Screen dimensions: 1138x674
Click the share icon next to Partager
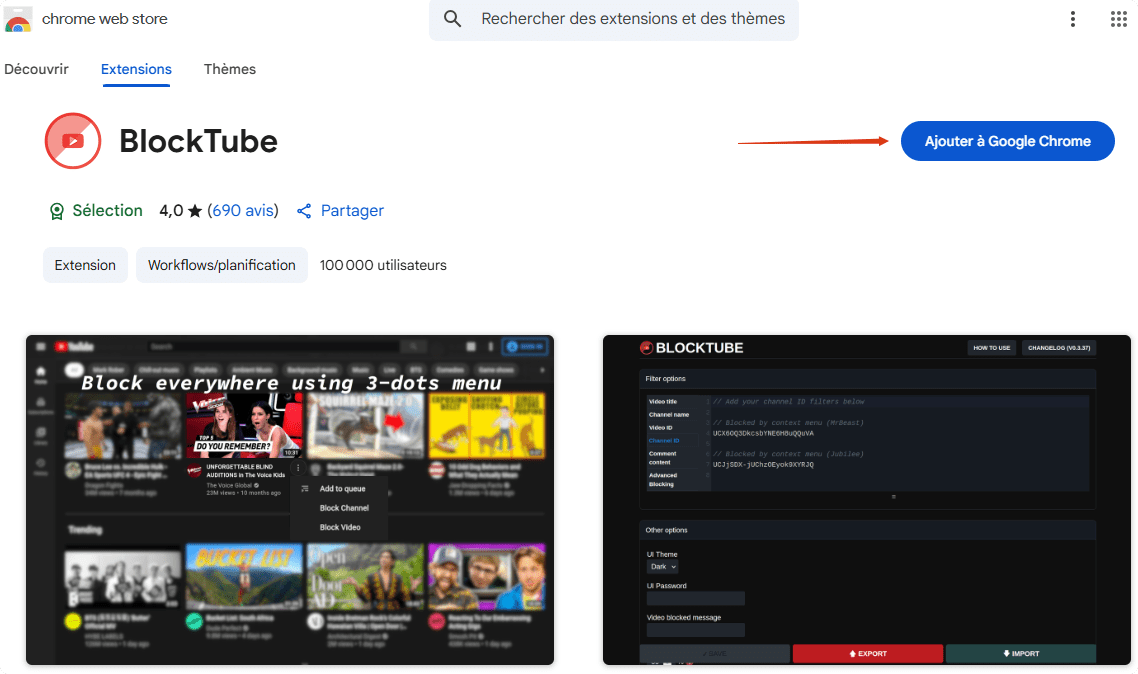(x=304, y=211)
